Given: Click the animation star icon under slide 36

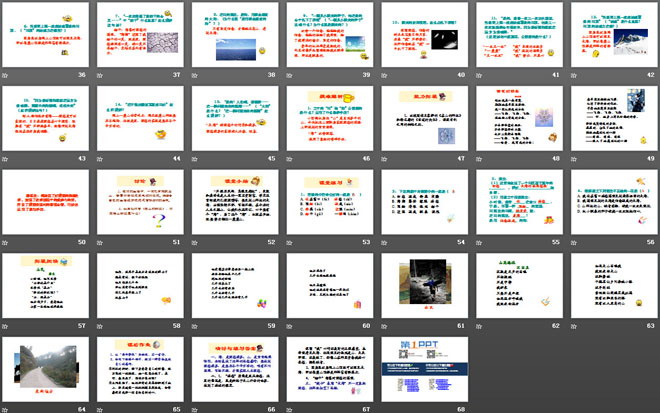Looking at the screenshot, I should [4, 75].
